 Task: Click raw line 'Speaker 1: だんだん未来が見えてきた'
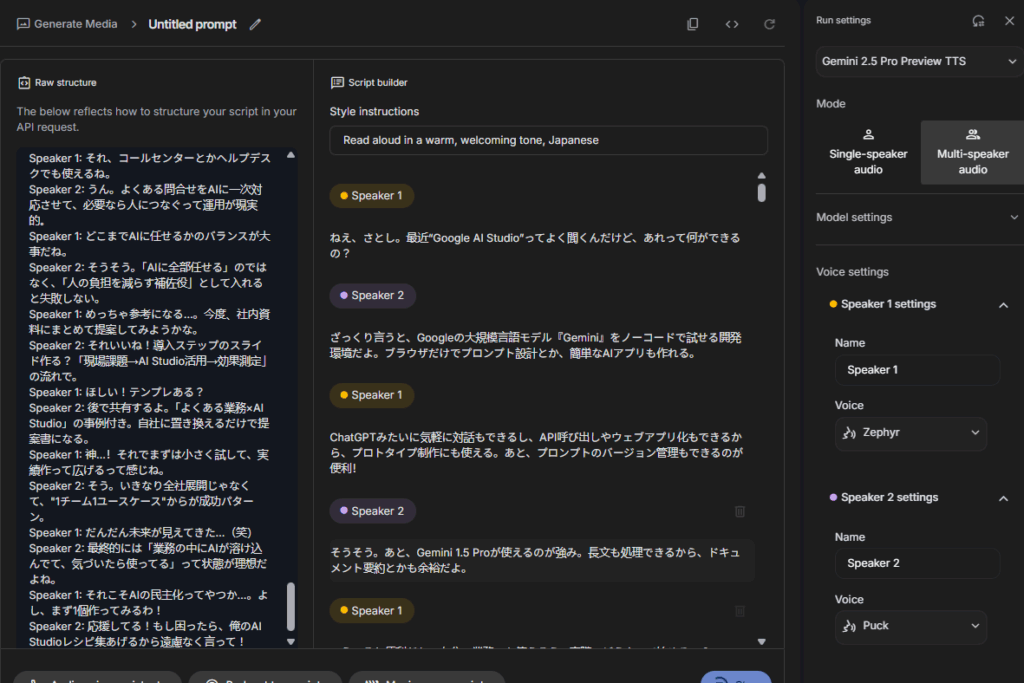[140, 532]
